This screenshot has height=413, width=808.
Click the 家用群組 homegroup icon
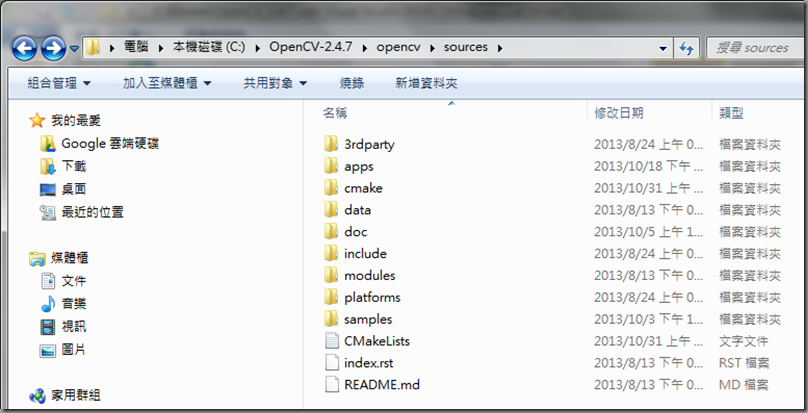tap(37, 395)
